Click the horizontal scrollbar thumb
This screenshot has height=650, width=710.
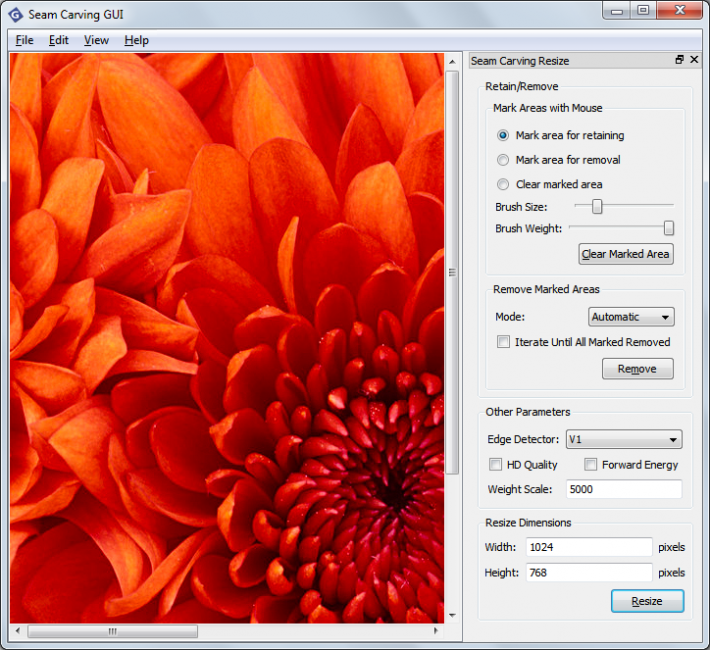click(x=112, y=631)
